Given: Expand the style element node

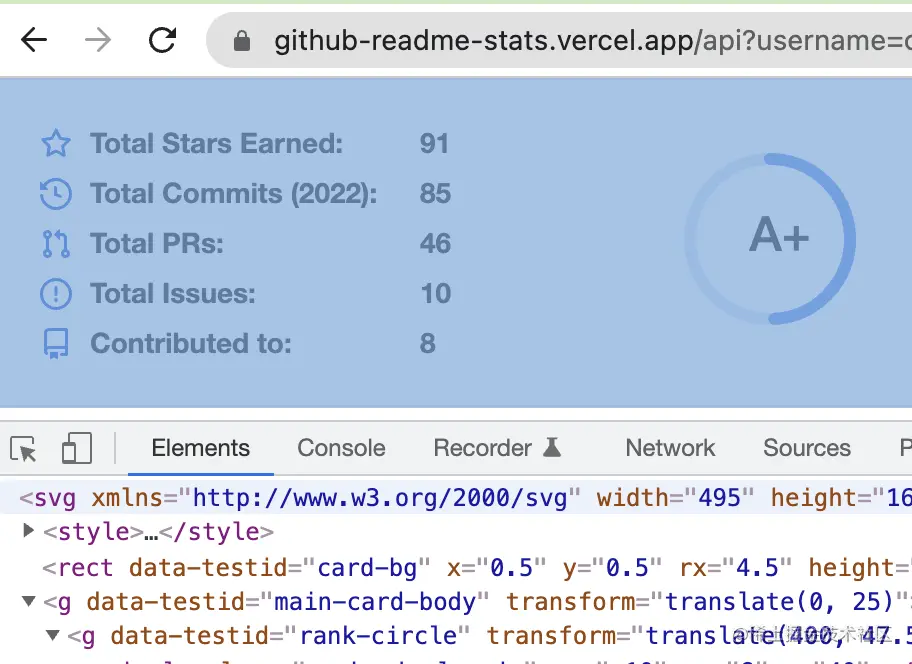Looking at the screenshot, I should click(x=27, y=530).
